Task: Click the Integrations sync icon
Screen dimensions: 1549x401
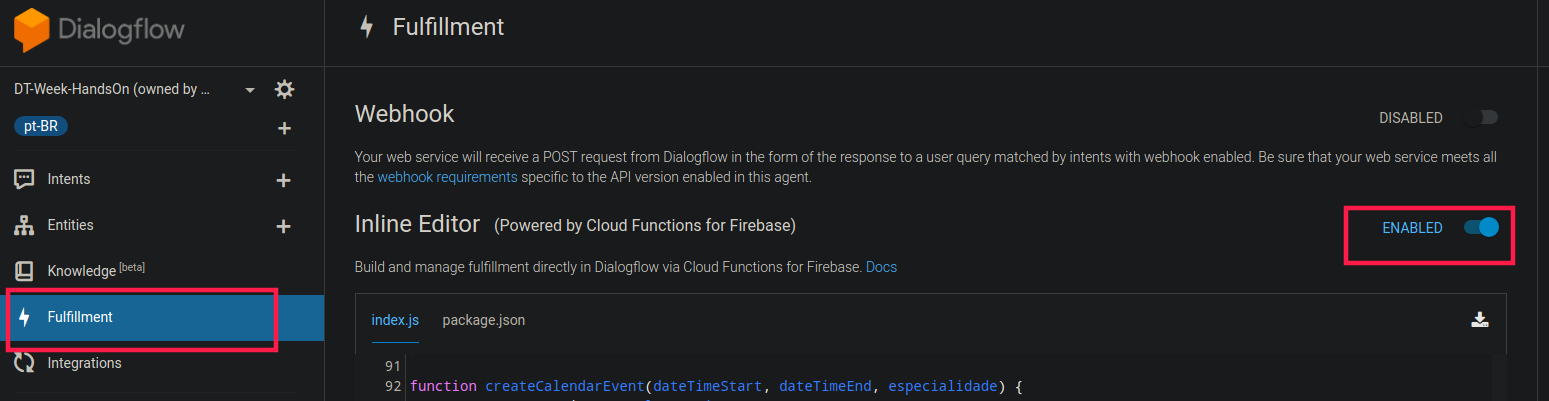Action: point(24,363)
